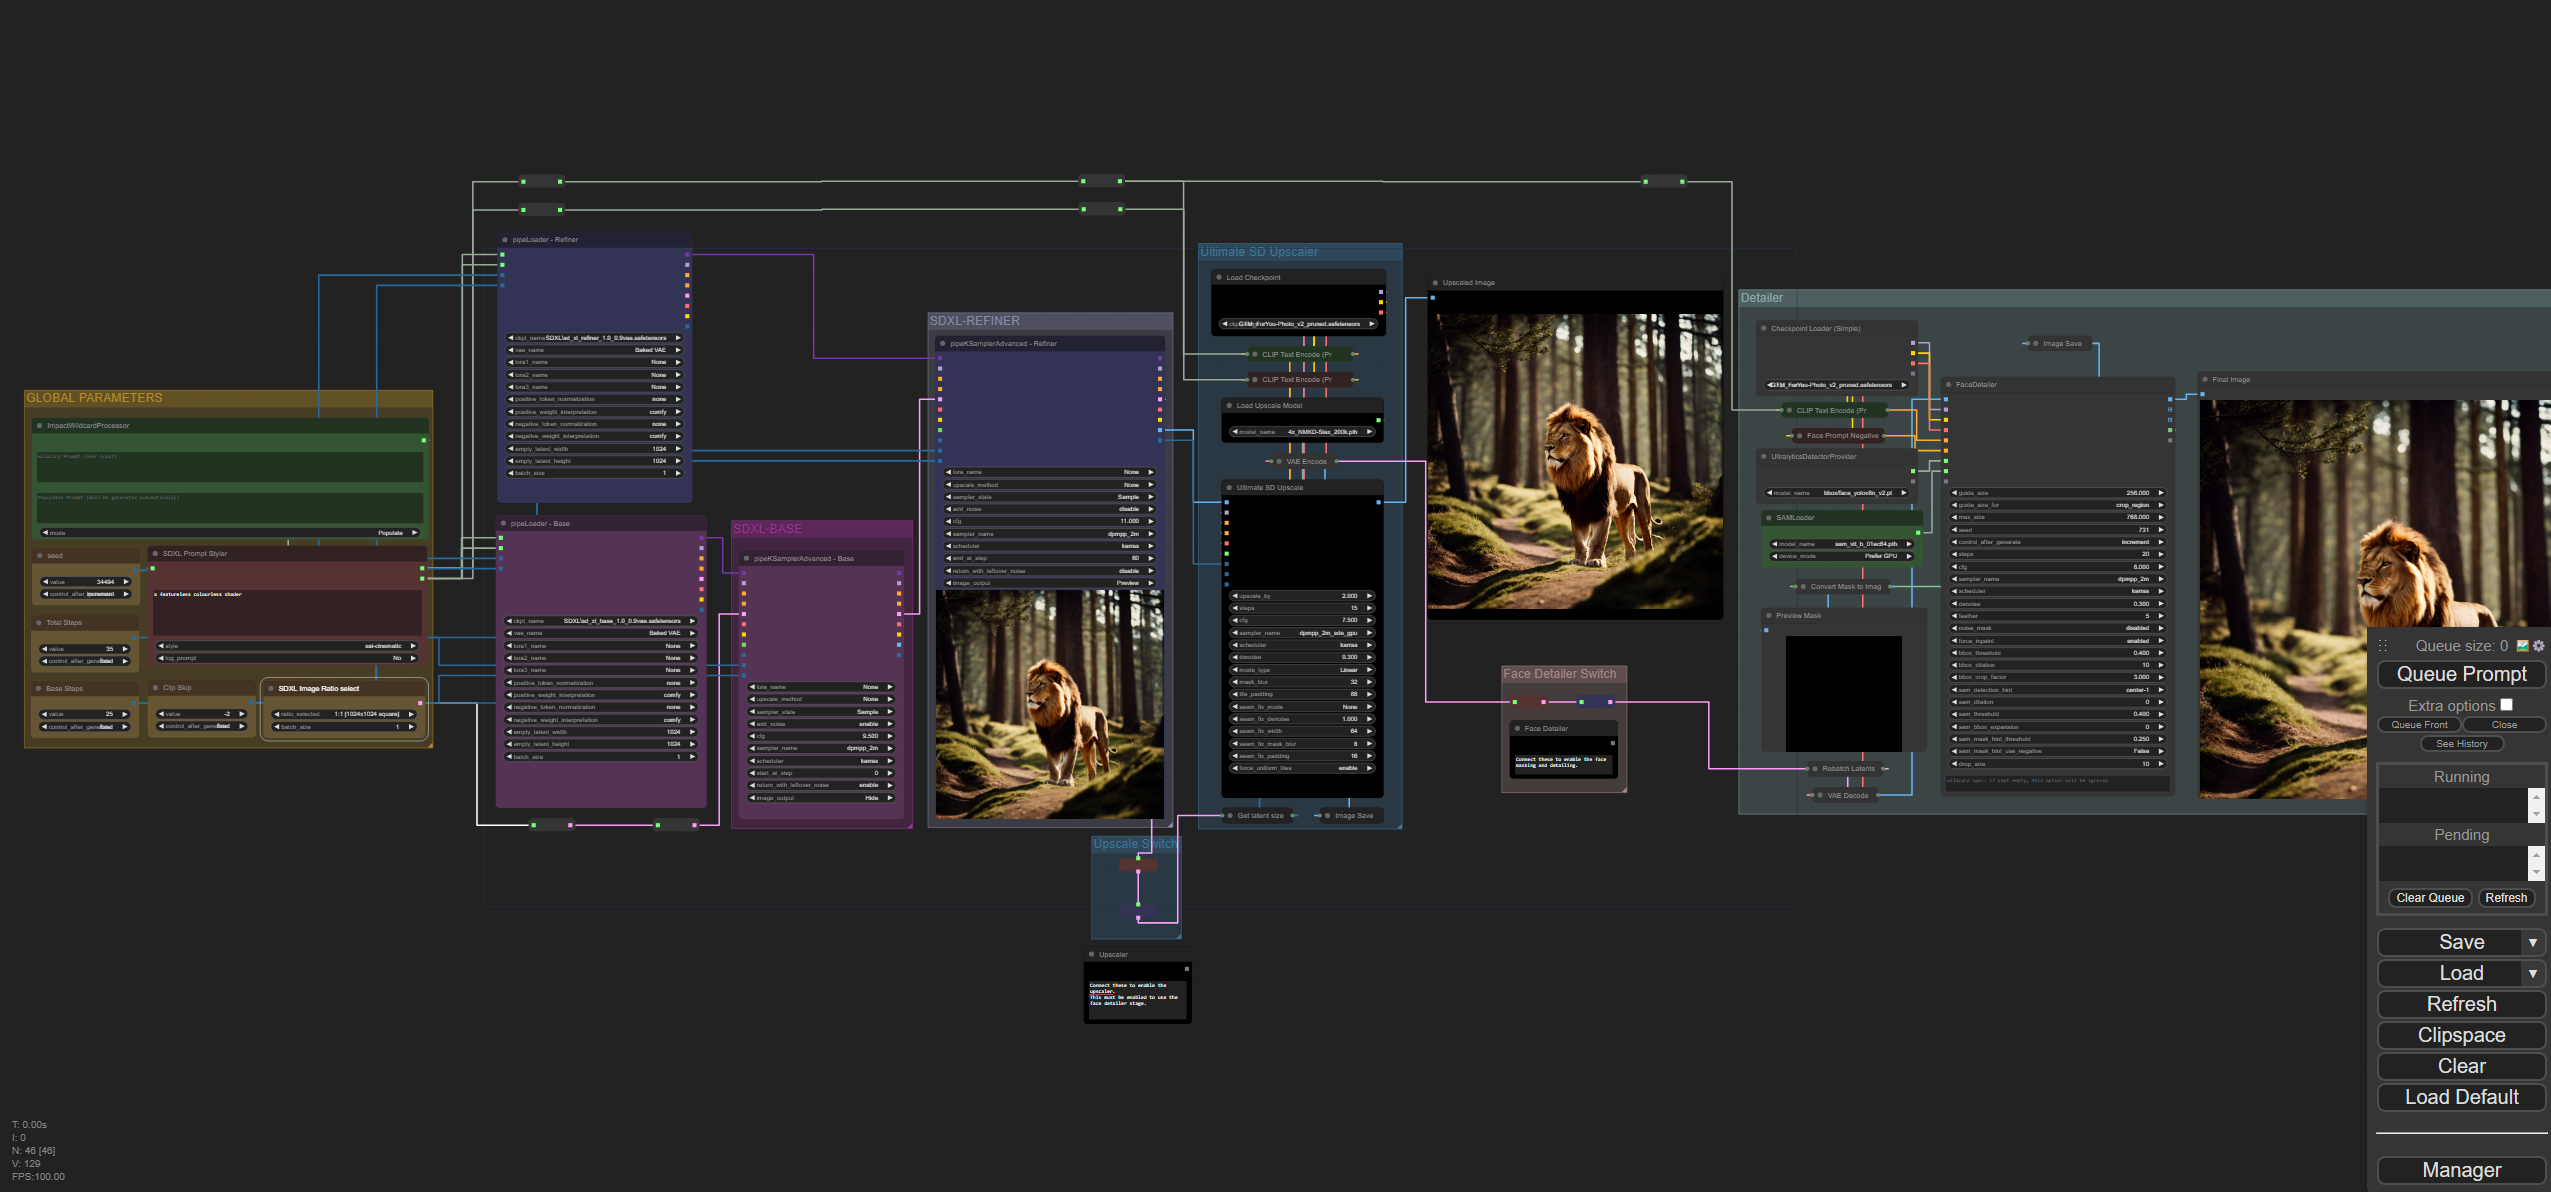Collapse the FaceDetailer node dot
The image size is (2551, 1192).
1948,384
